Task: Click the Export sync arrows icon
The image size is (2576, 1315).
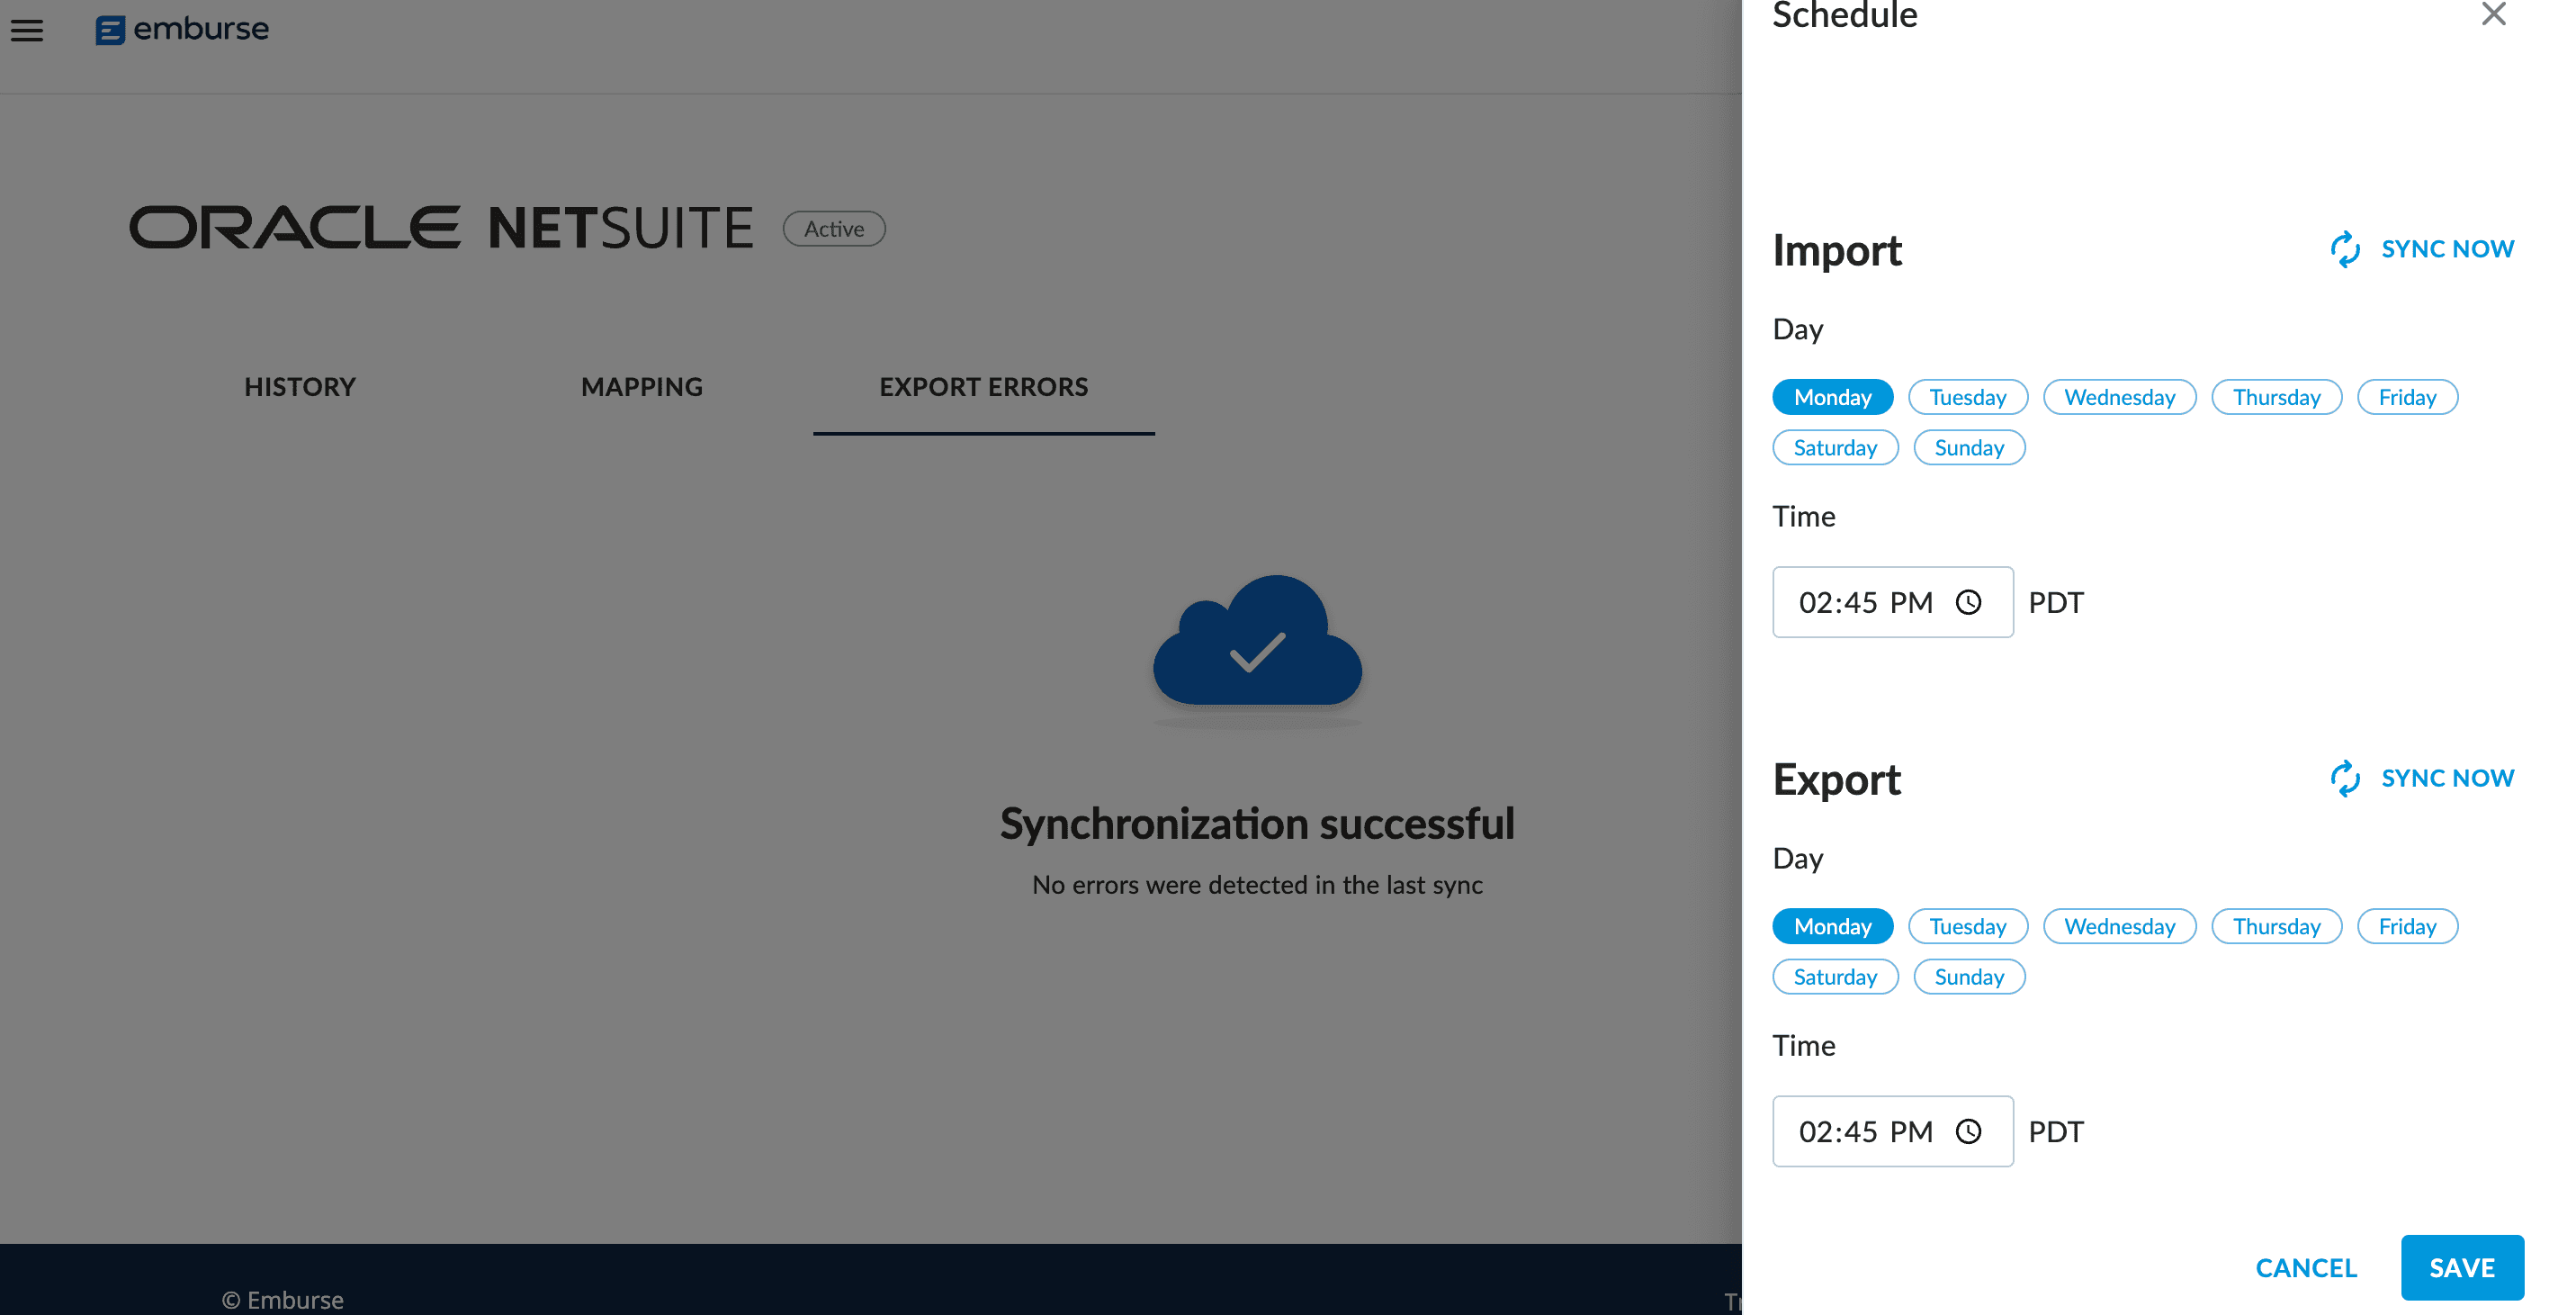Action: [x=2345, y=778]
